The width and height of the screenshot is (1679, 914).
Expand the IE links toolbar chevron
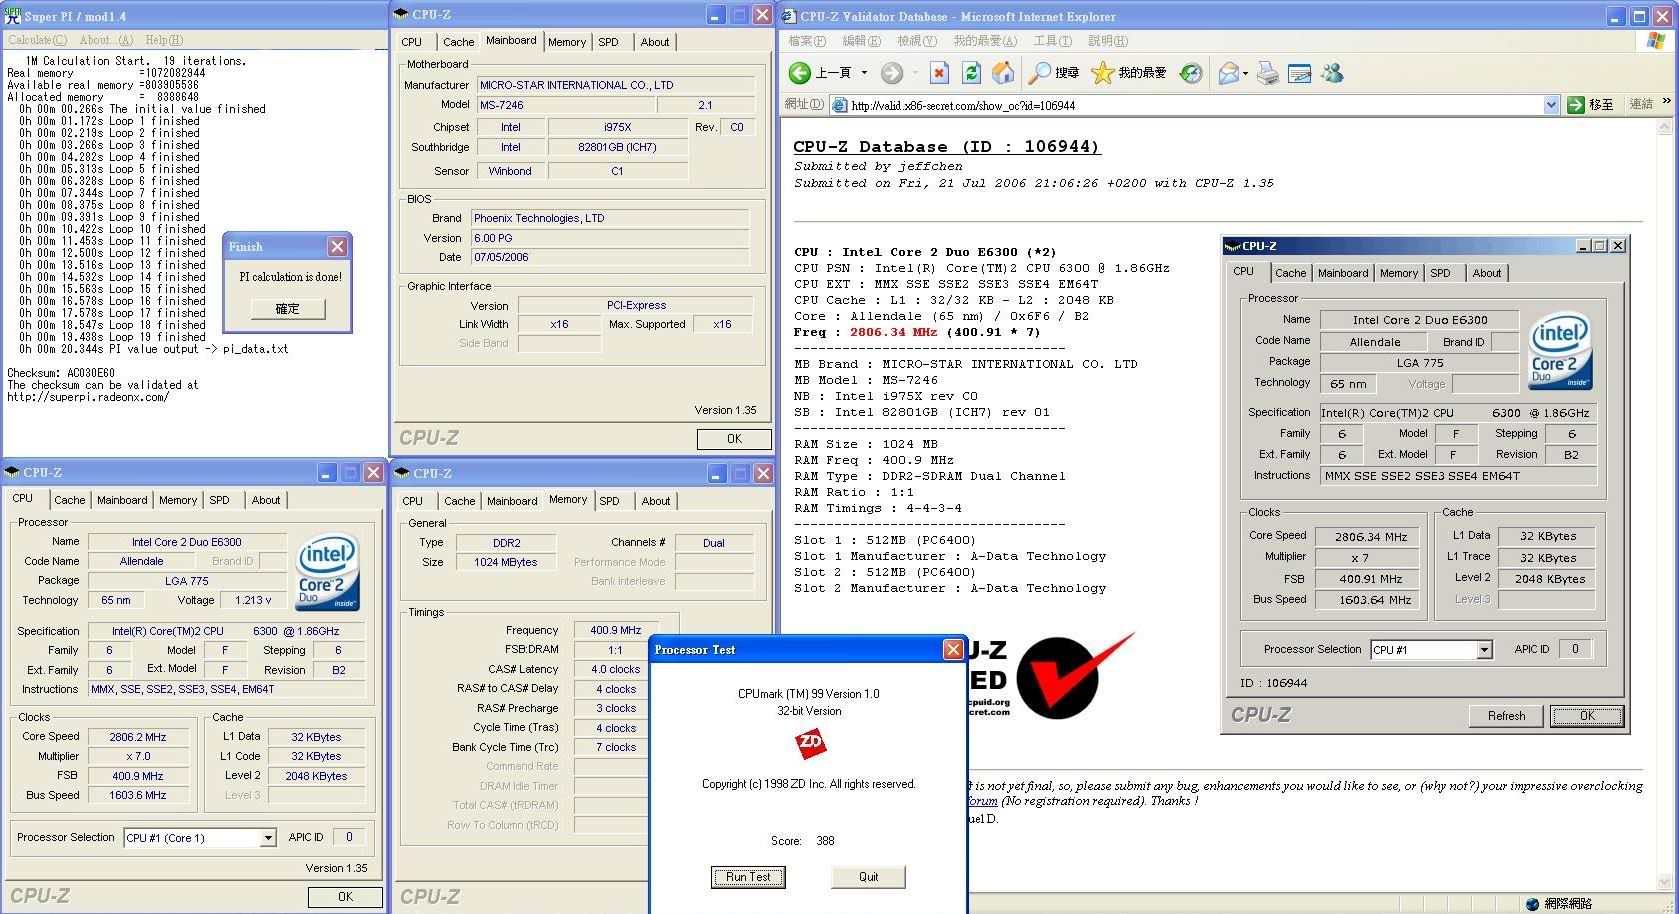coord(1666,101)
